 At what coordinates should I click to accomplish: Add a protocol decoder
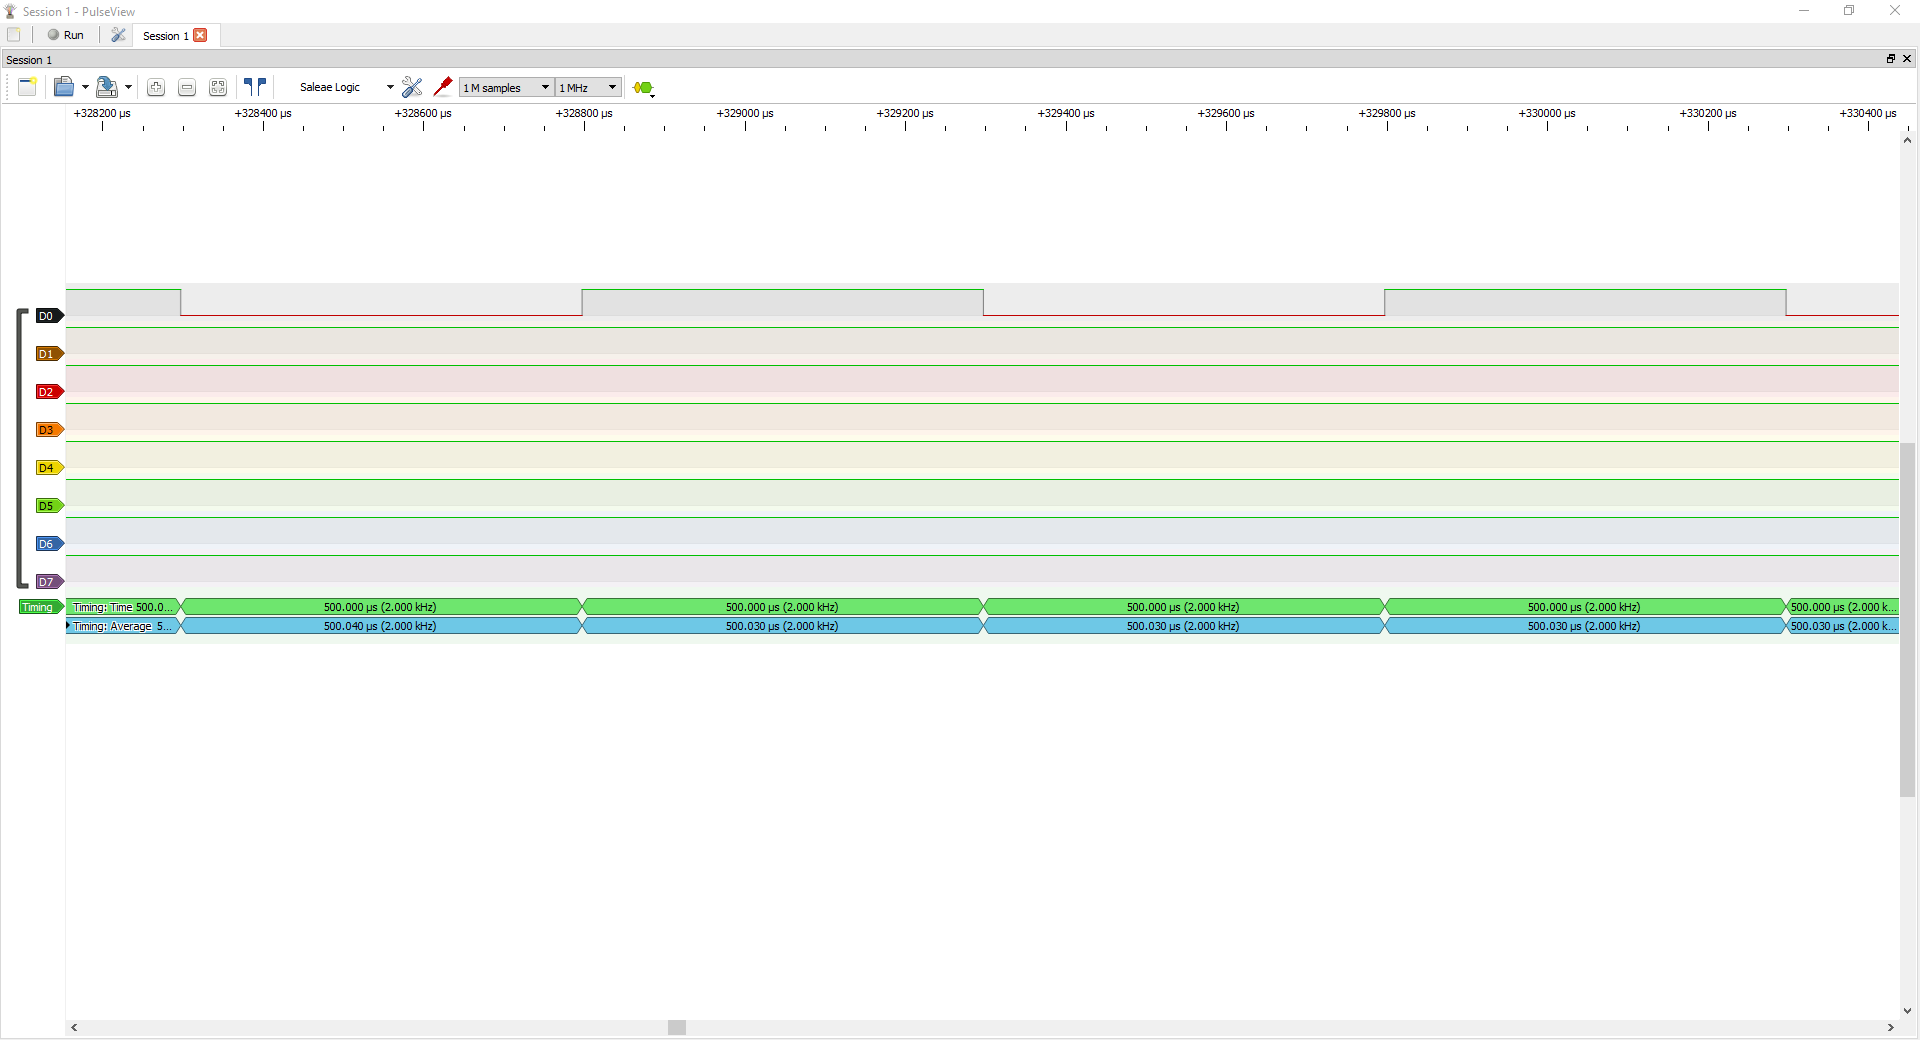tap(643, 88)
